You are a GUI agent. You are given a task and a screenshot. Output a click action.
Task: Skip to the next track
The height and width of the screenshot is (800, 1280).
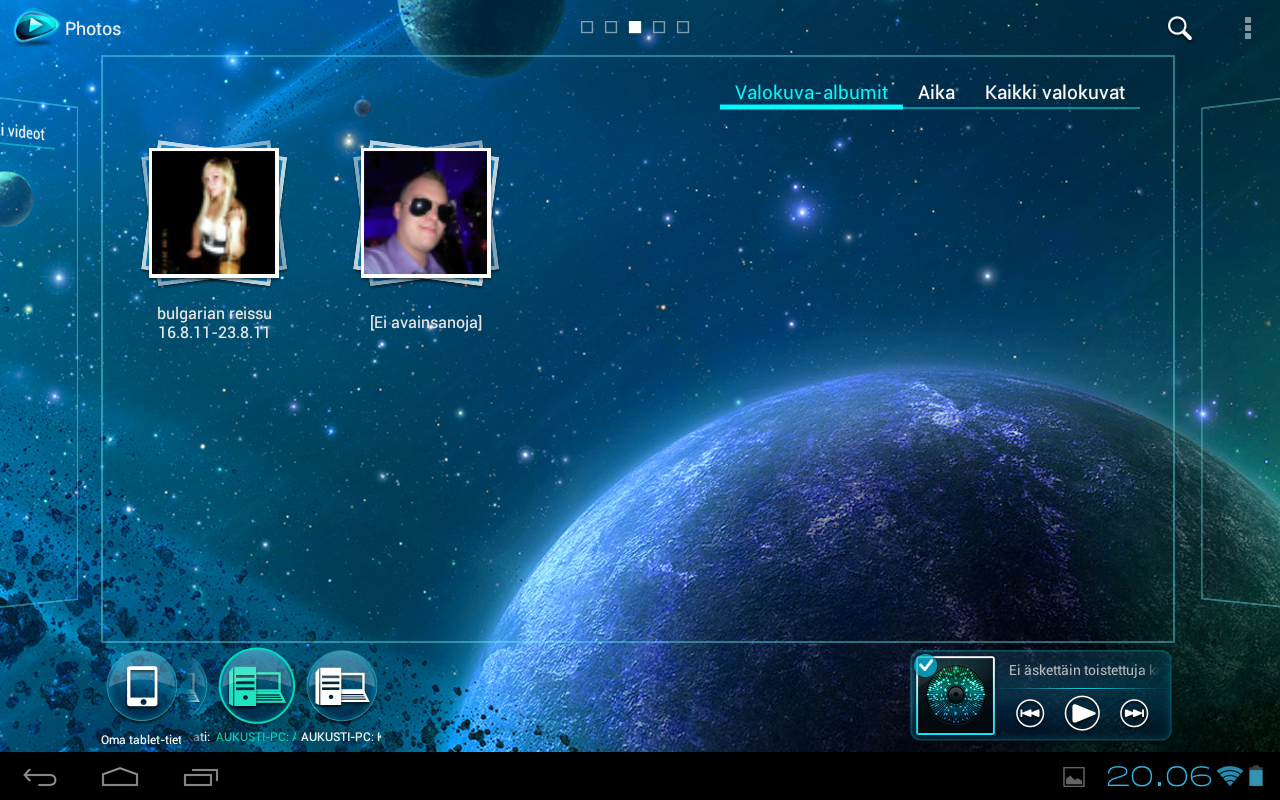click(1134, 713)
